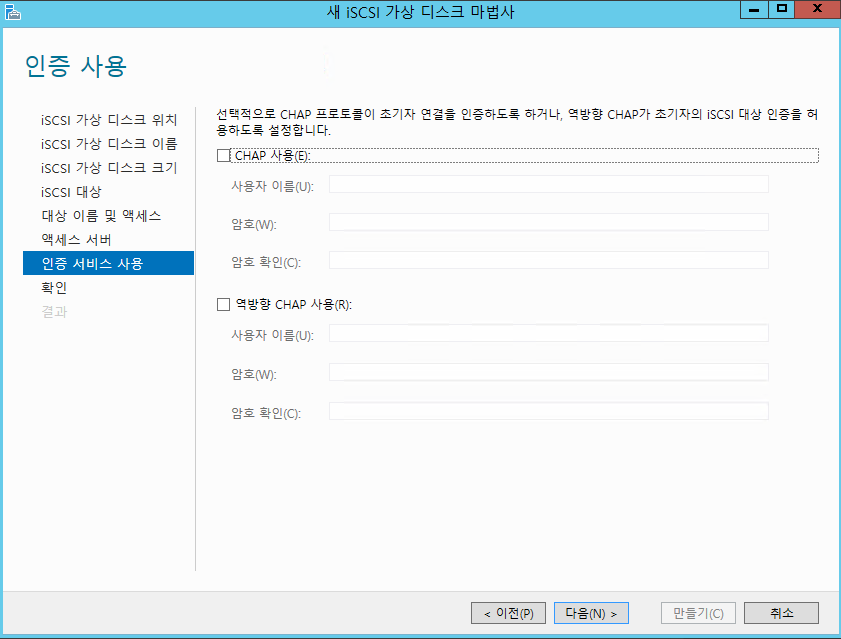Image resolution: width=841 pixels, height=639 pixels.
Task: Select the 대상 이름 및 액세스 step
Action: coord(101,216)
